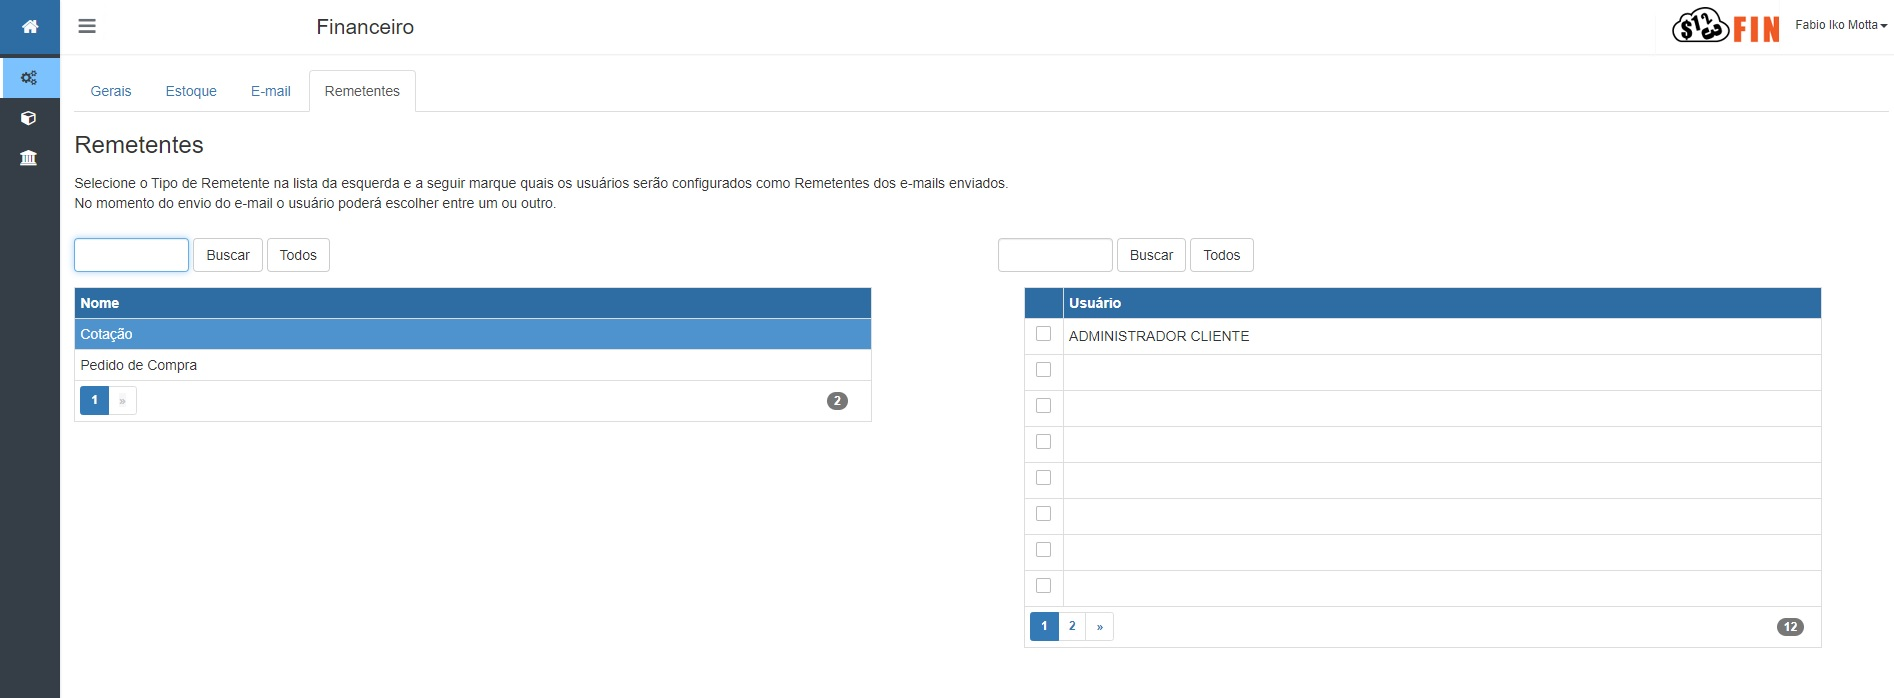Open the E-mail tab
Screen dimensions: 1894x698
pos(270,91)
